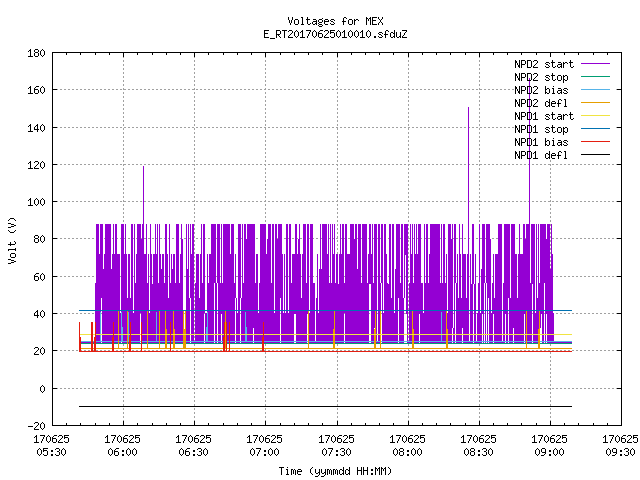This screenshot has height=480, width=640.
Task: Click the blue NPD1 stop legend line
Action: click(x=596, y=129)
